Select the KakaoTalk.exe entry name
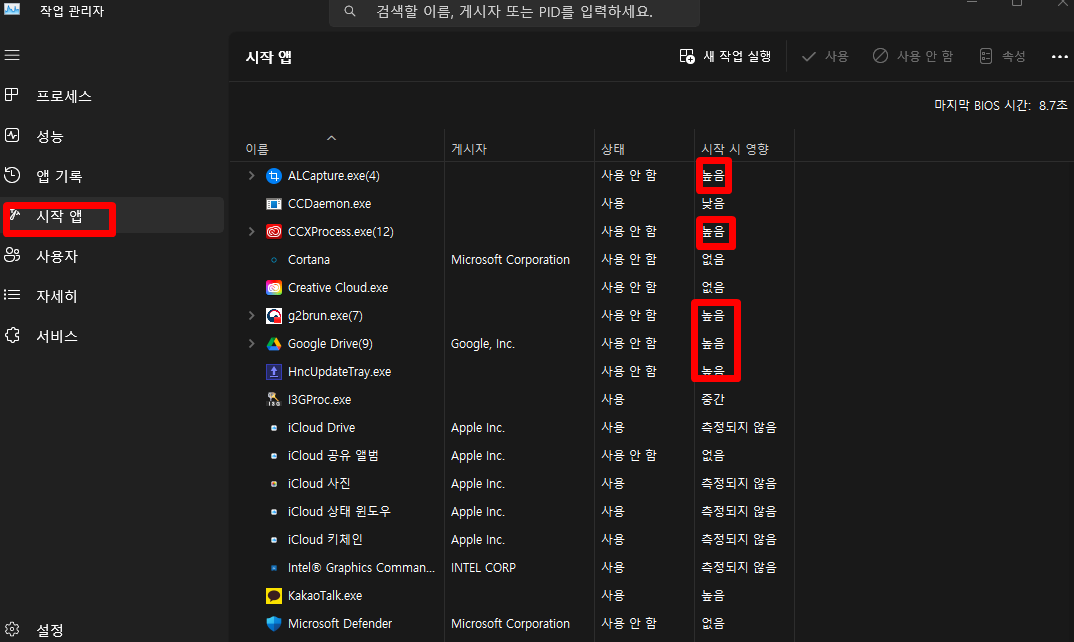This screenshot has height=642, width=1074. (x=325, y=596)
